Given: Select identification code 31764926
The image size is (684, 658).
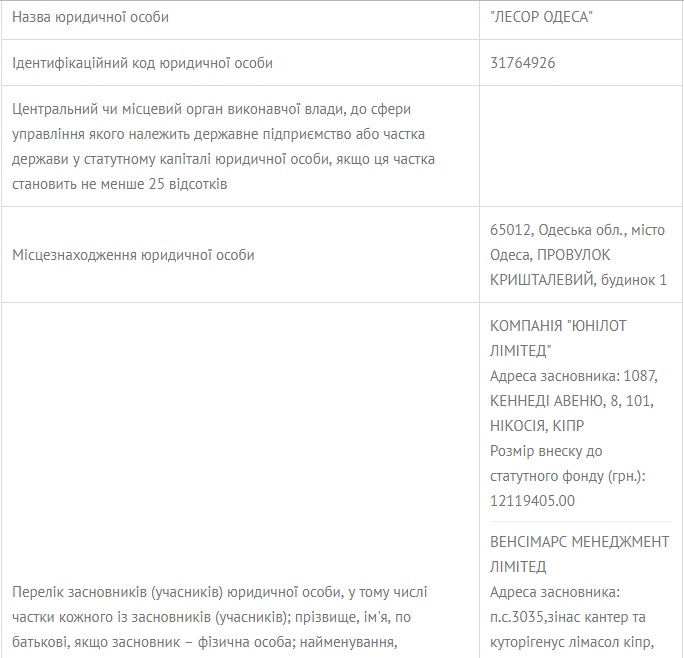Looking at the screenshot, I should pyautogui.click(x=523, y=63).
